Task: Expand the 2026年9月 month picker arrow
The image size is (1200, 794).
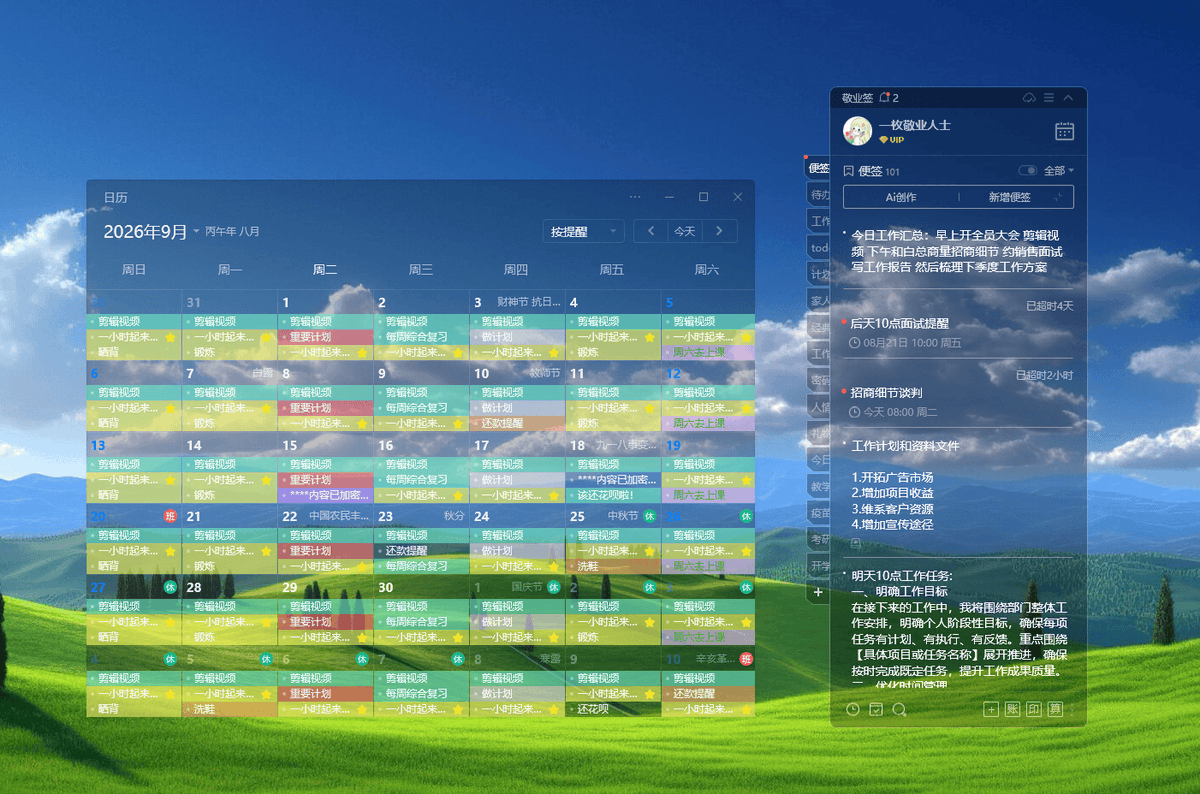Action: pyautogui.click(x=197, y=232)
